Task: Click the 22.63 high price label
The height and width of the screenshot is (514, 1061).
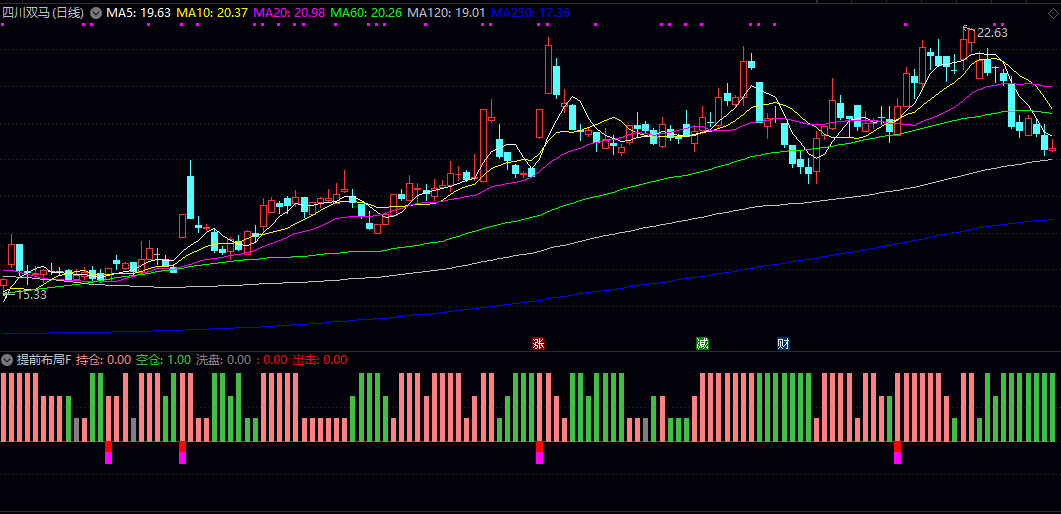Action: click(x=992, y=32)
